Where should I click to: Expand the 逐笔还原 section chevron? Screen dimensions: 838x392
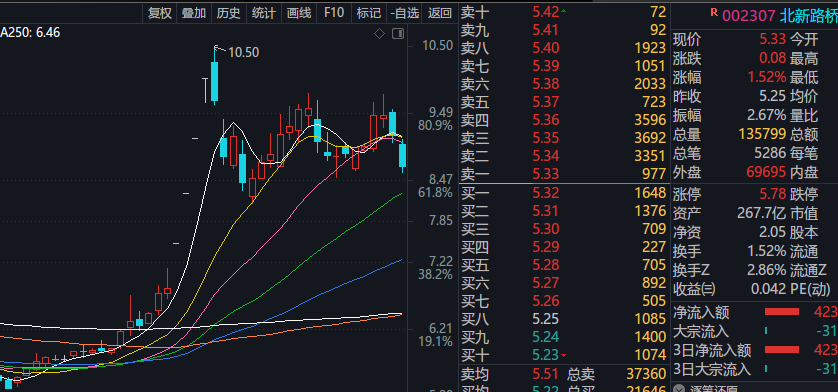click(x=678, y=389)
